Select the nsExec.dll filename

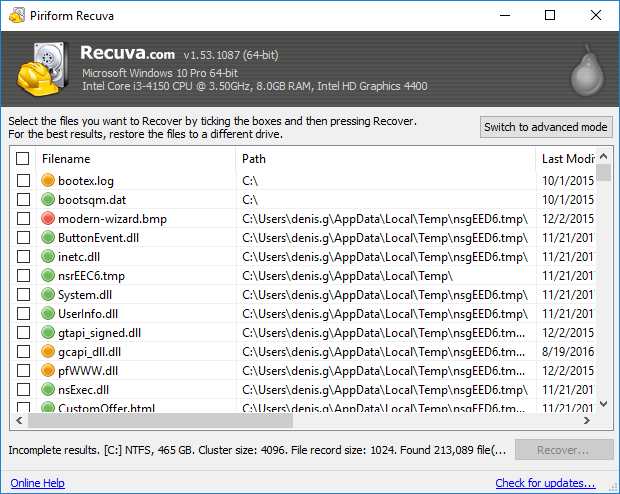click(83, 390)
